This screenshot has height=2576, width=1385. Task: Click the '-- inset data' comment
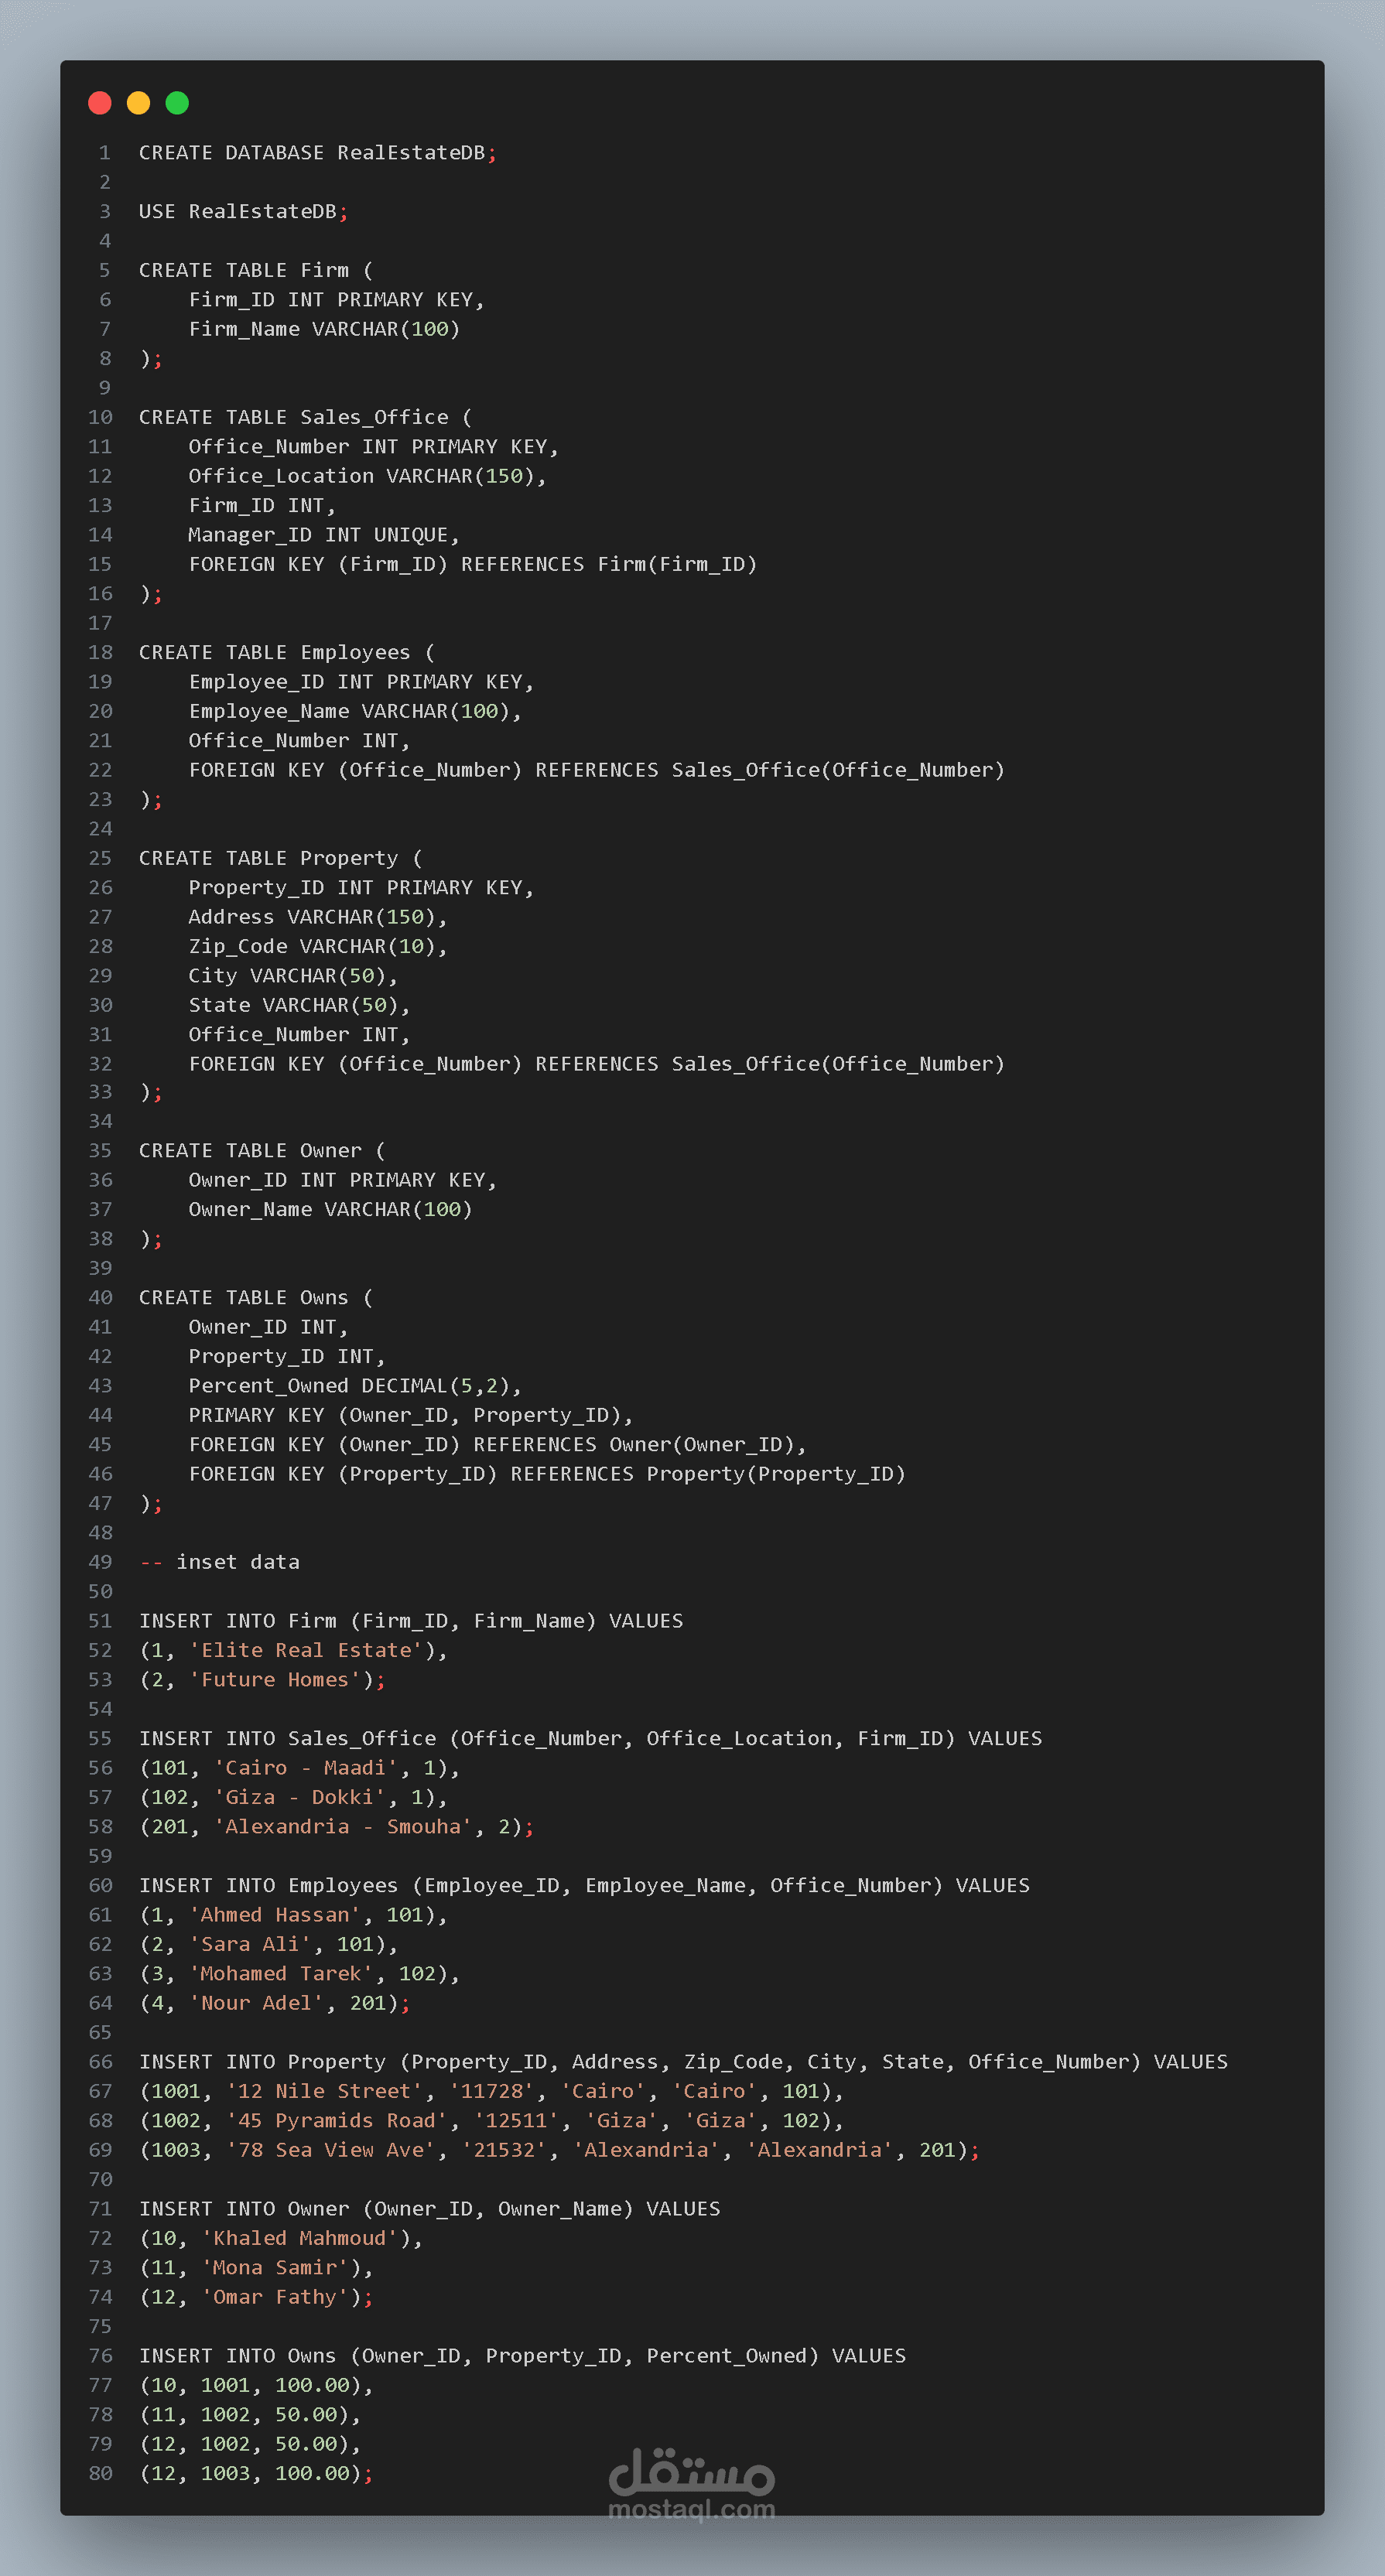pos(219,1562)
